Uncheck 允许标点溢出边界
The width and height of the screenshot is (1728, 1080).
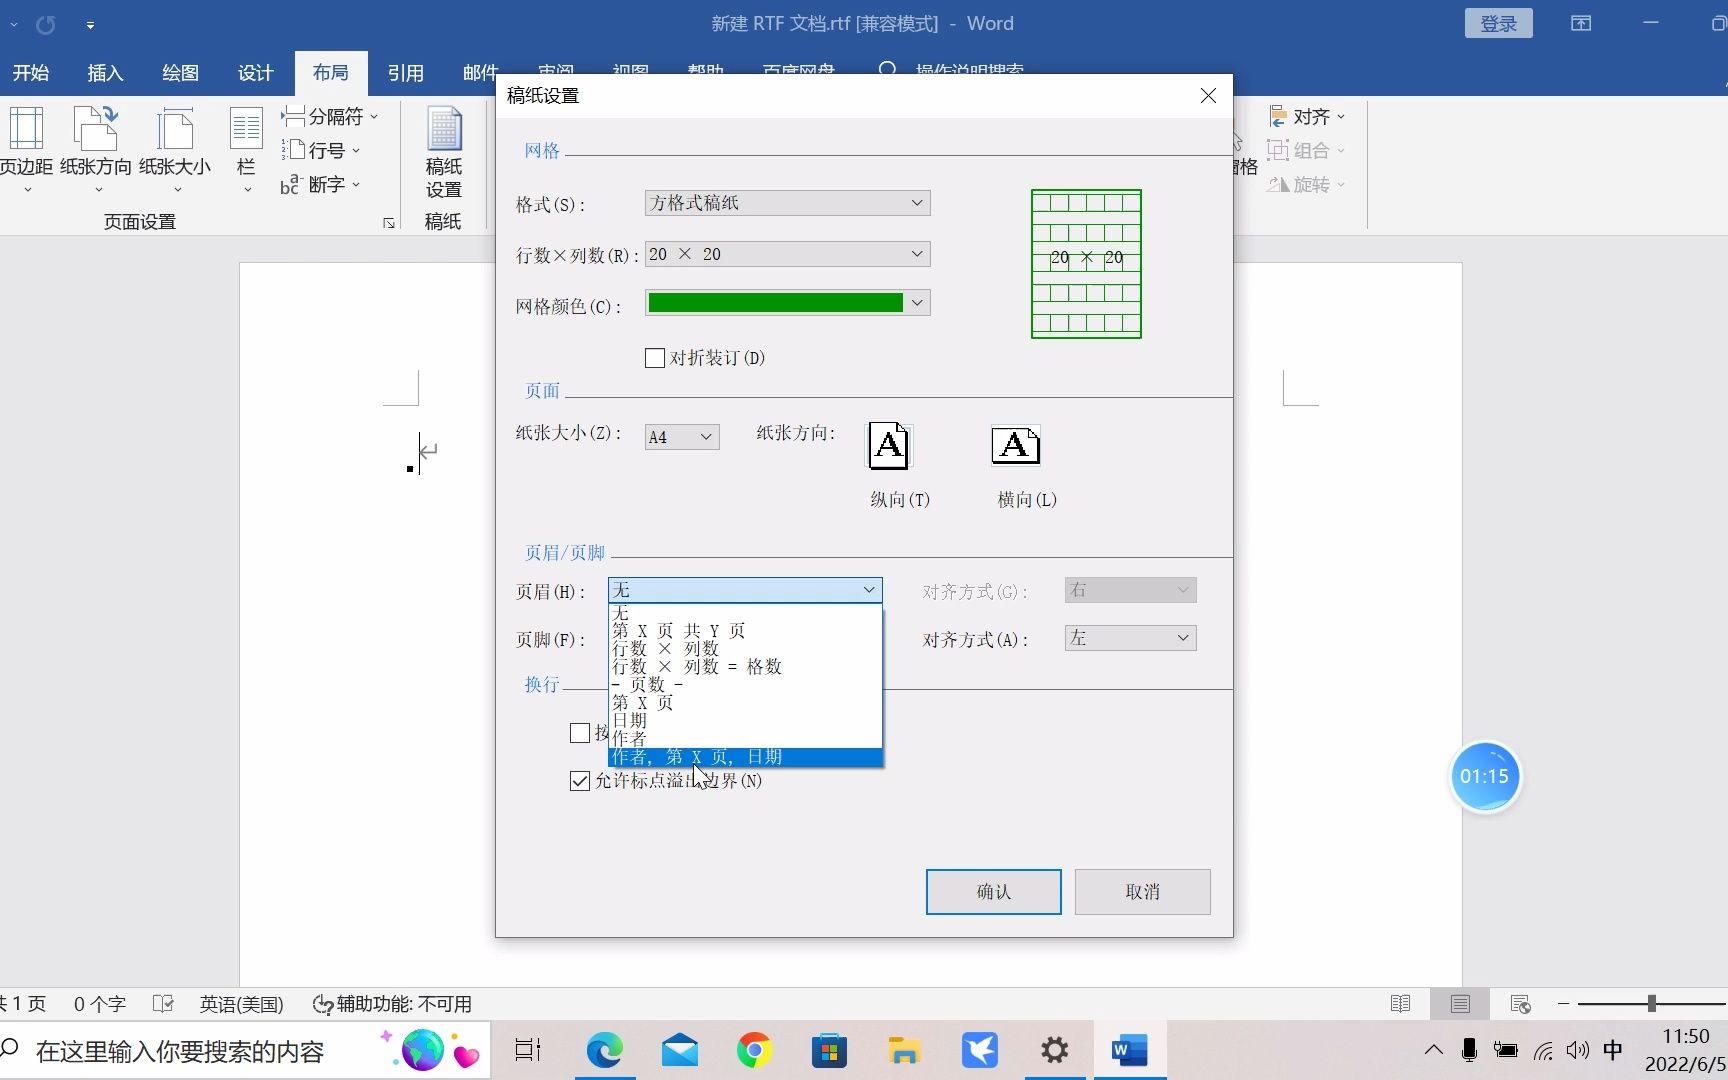[x=580, y=781]
